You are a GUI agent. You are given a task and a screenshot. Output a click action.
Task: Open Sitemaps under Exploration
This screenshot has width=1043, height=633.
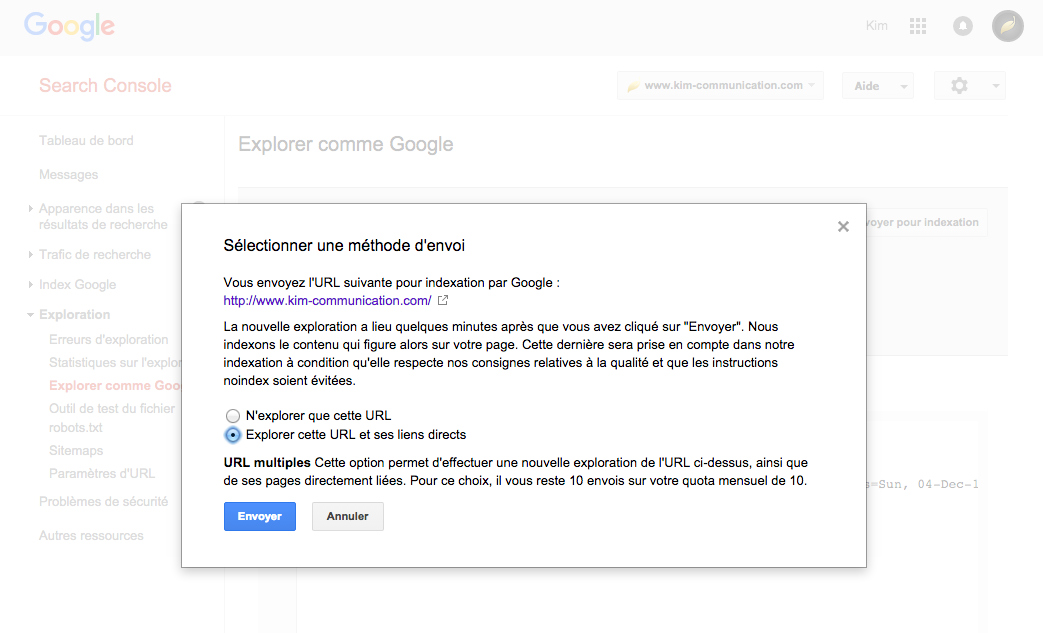click(76, 451)
